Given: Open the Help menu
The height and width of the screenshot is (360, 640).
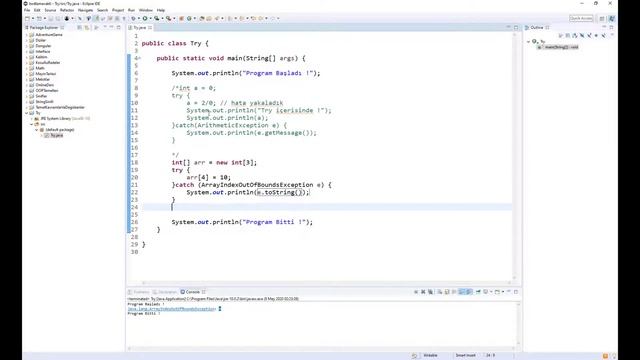Looking at the screenshot, I should [161, 10].
